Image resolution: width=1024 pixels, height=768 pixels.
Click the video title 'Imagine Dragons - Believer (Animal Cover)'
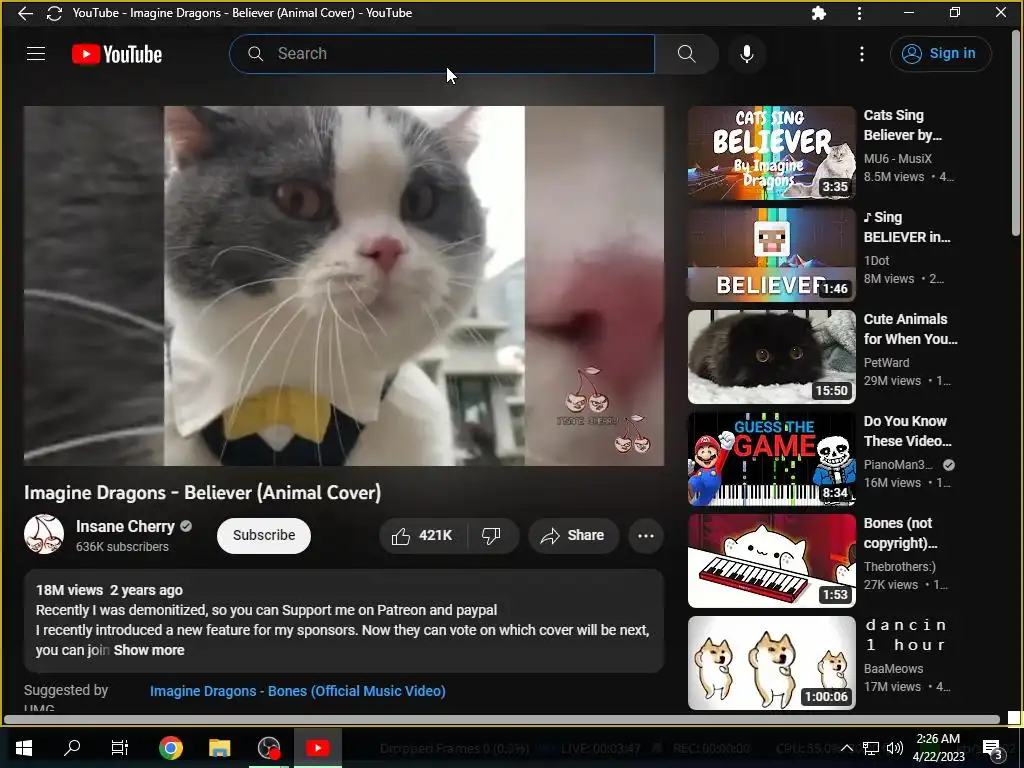click(x=202, y=492)
